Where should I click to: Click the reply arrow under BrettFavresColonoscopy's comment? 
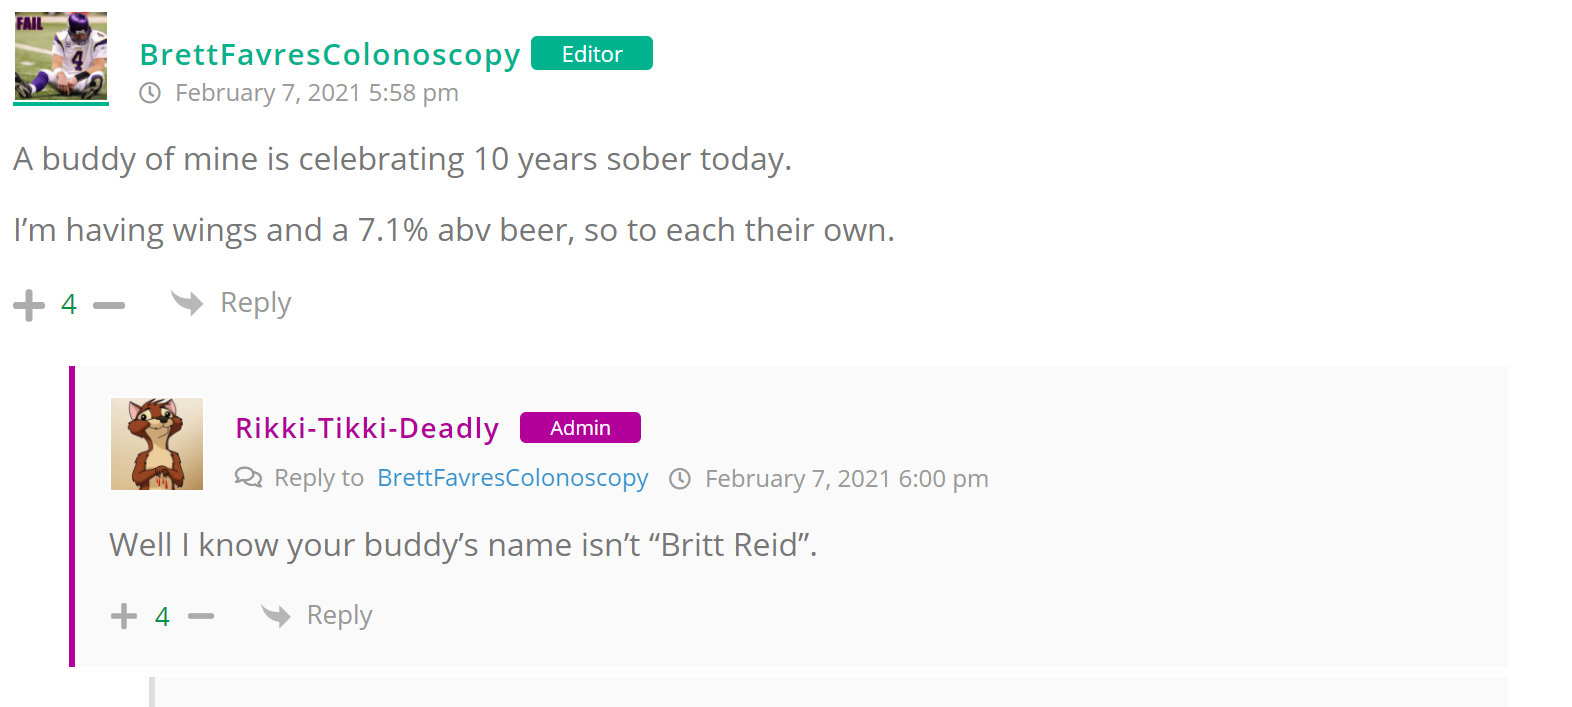187,302
